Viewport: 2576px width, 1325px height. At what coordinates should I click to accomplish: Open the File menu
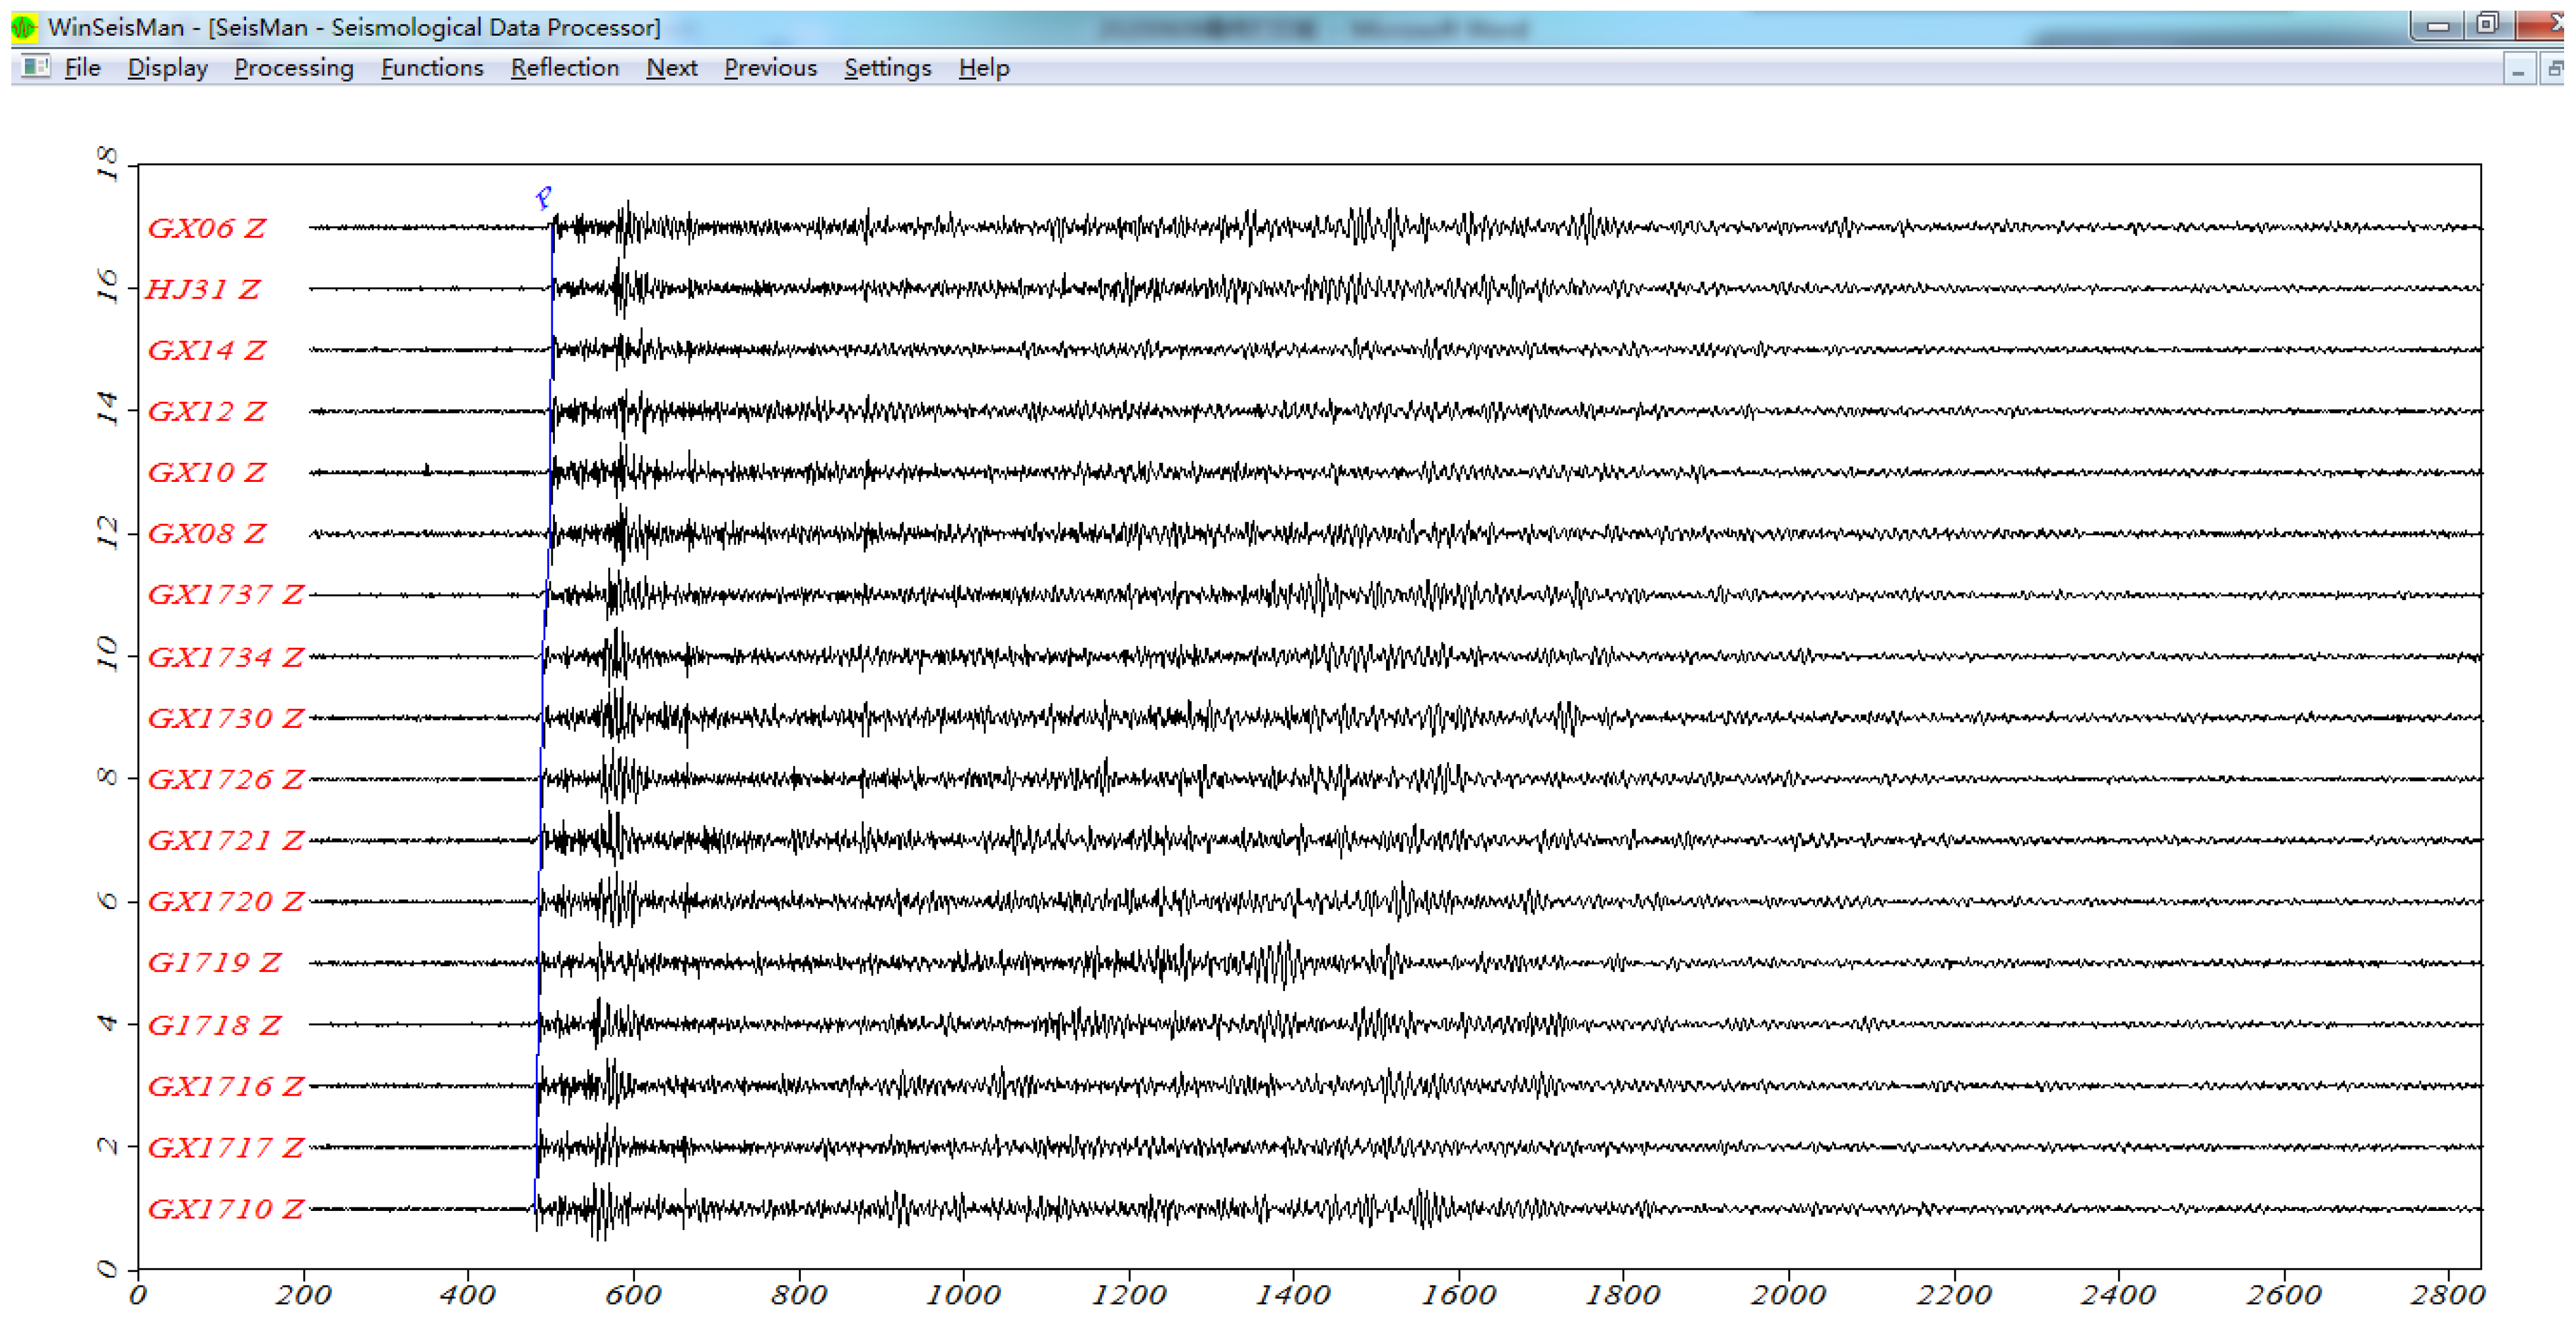coord(82,68)
